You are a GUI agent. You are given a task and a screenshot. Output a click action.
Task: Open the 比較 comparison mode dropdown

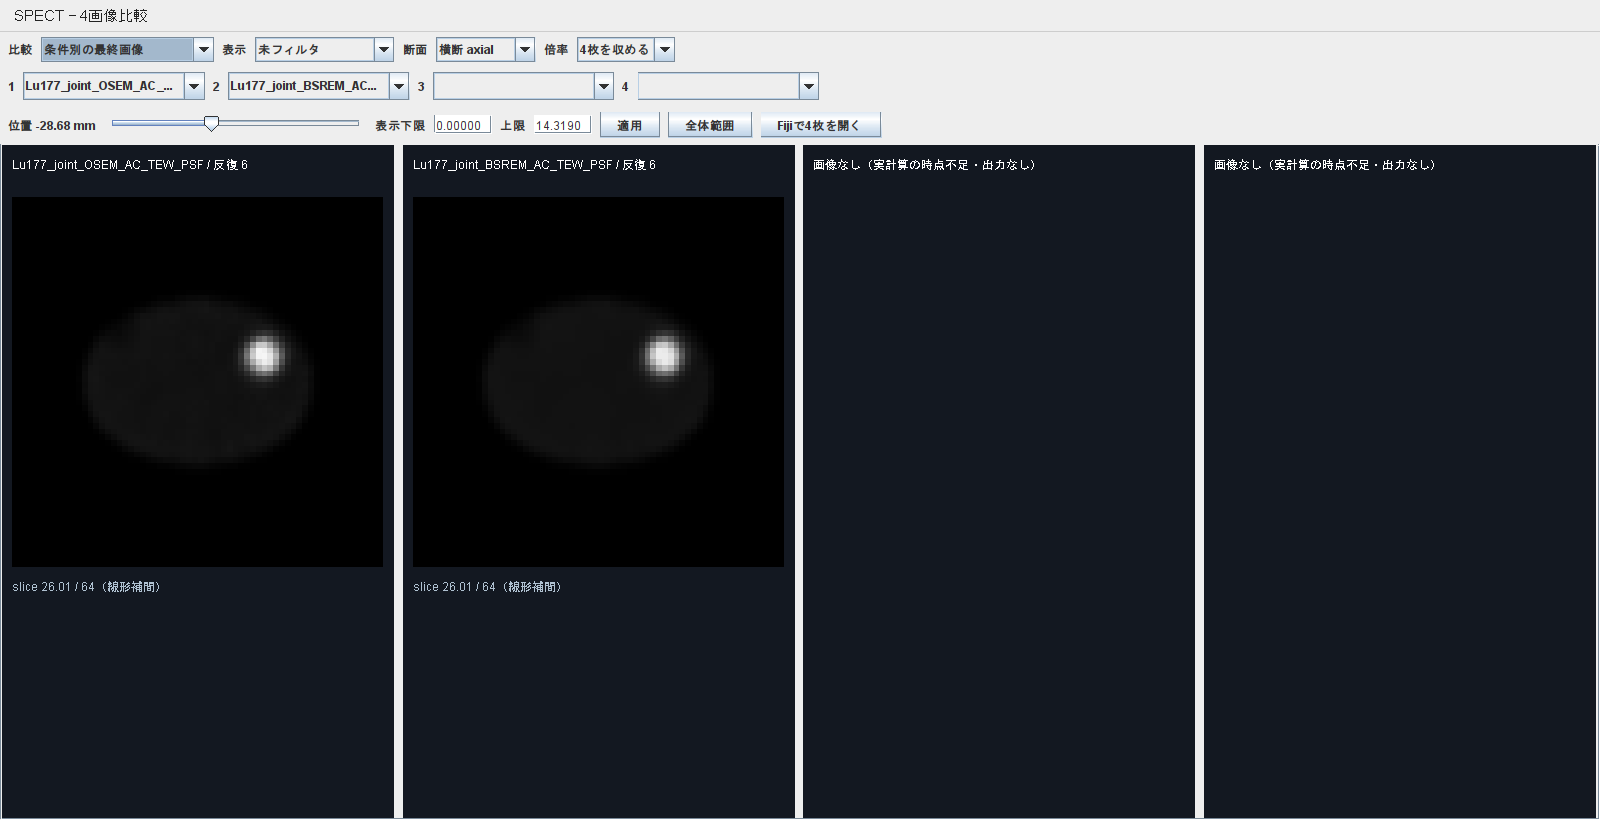point(127,49)
